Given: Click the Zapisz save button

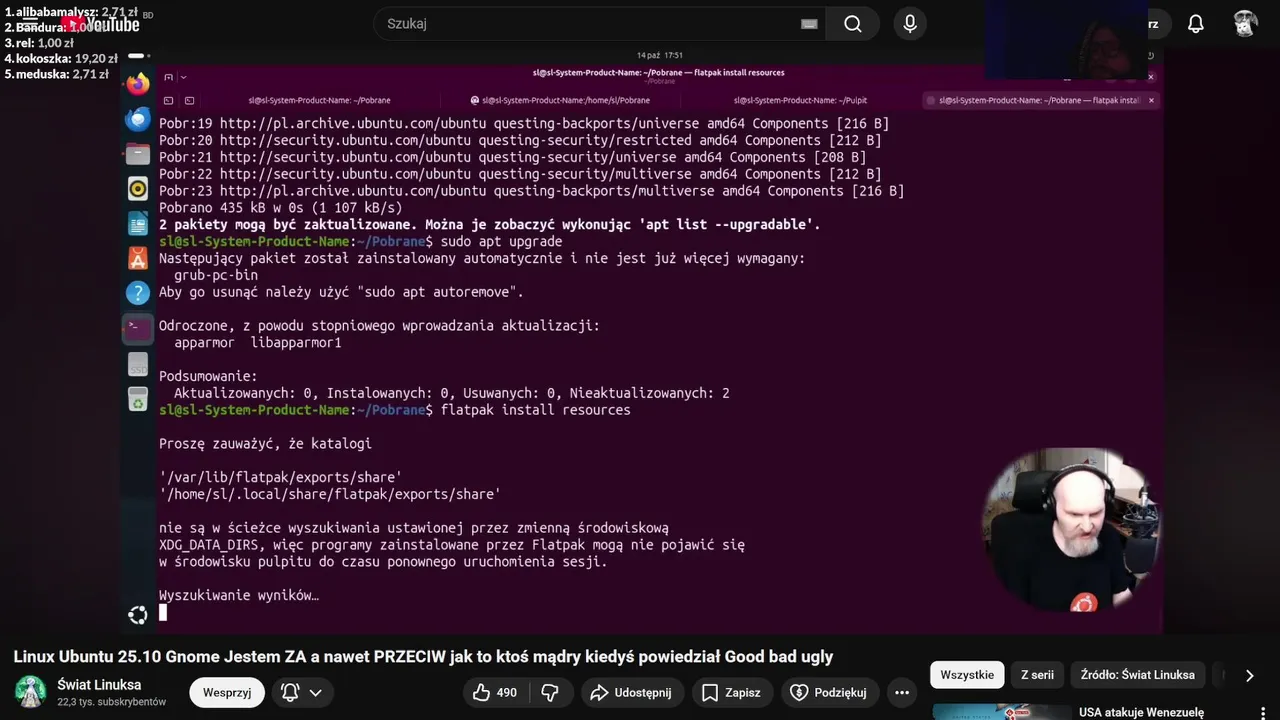Looking at the screenshot, I should tap(731, 692).
